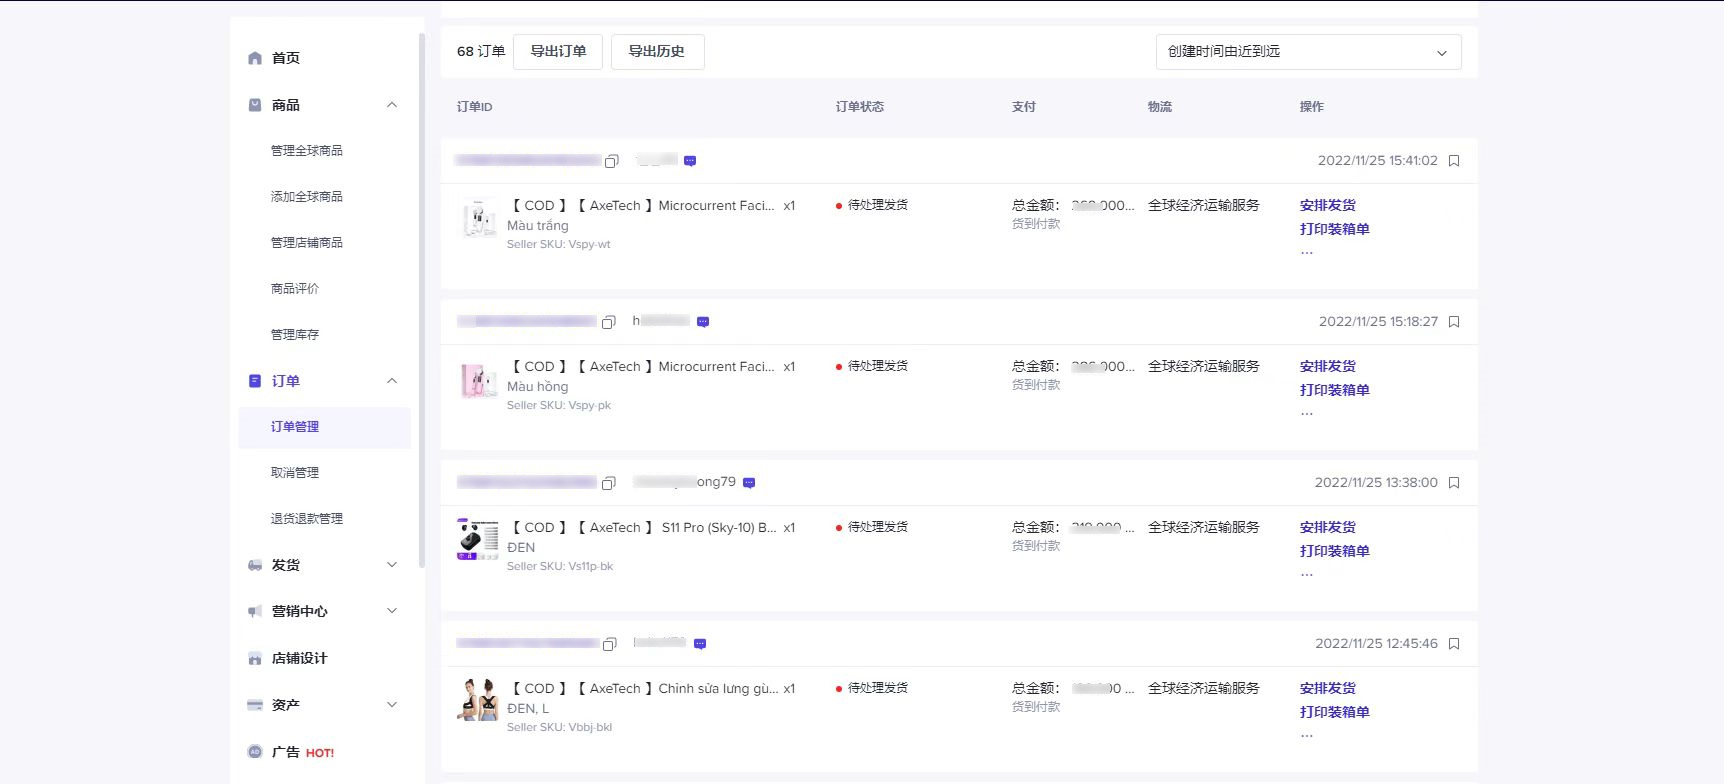Click the 导出订单 button
Image resolution: width=1724 pixels, height=784 pixels.
click(x=558, y=52)
